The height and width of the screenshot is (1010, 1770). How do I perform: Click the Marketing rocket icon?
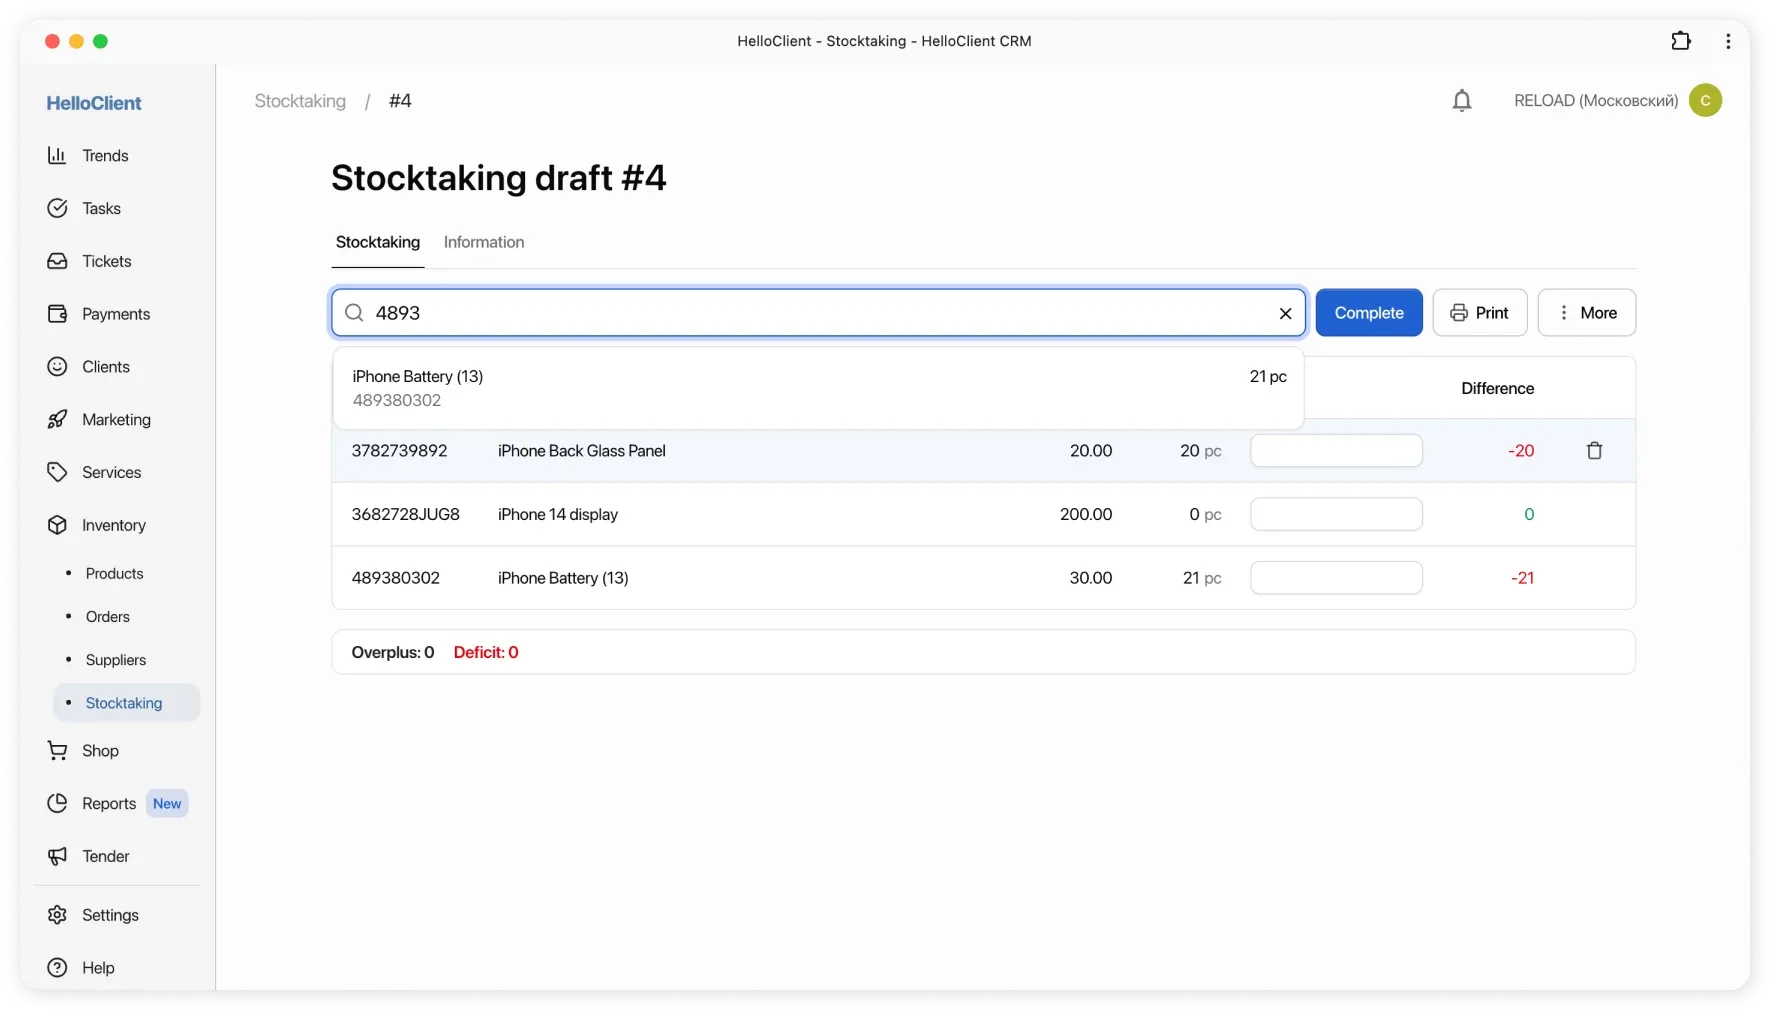coord(58,420)
